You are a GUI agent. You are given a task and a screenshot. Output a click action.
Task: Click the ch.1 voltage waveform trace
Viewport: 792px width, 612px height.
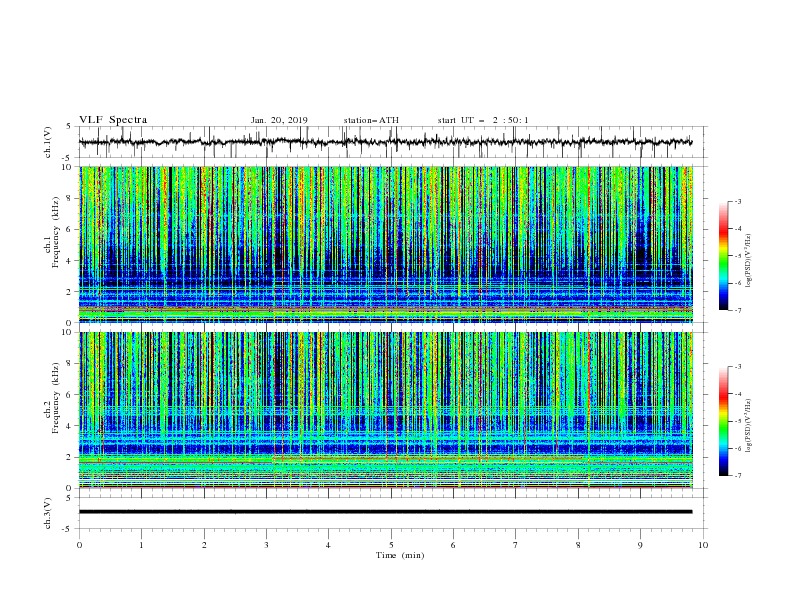click(x=385, y=142)
